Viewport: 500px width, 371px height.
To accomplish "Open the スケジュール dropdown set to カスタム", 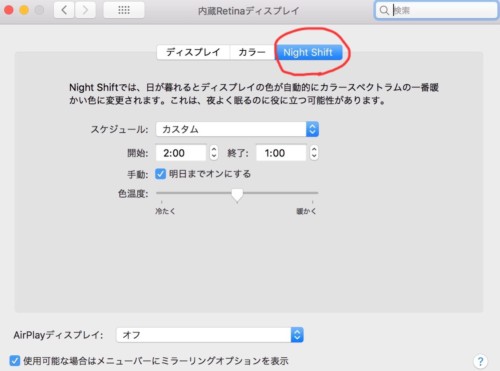I will click(237, 129).
